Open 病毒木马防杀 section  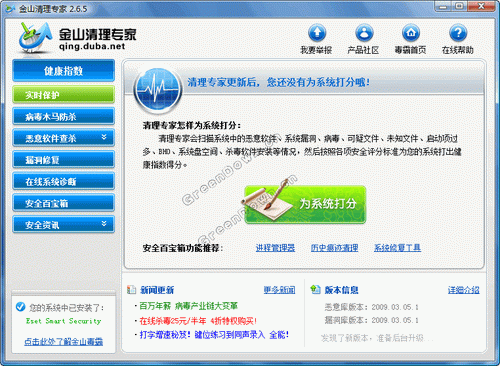(63, 116)
